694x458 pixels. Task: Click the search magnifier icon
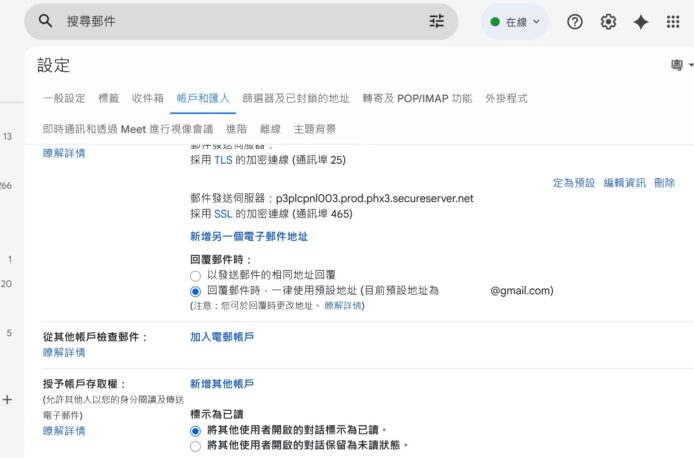(x=45, y=21)
